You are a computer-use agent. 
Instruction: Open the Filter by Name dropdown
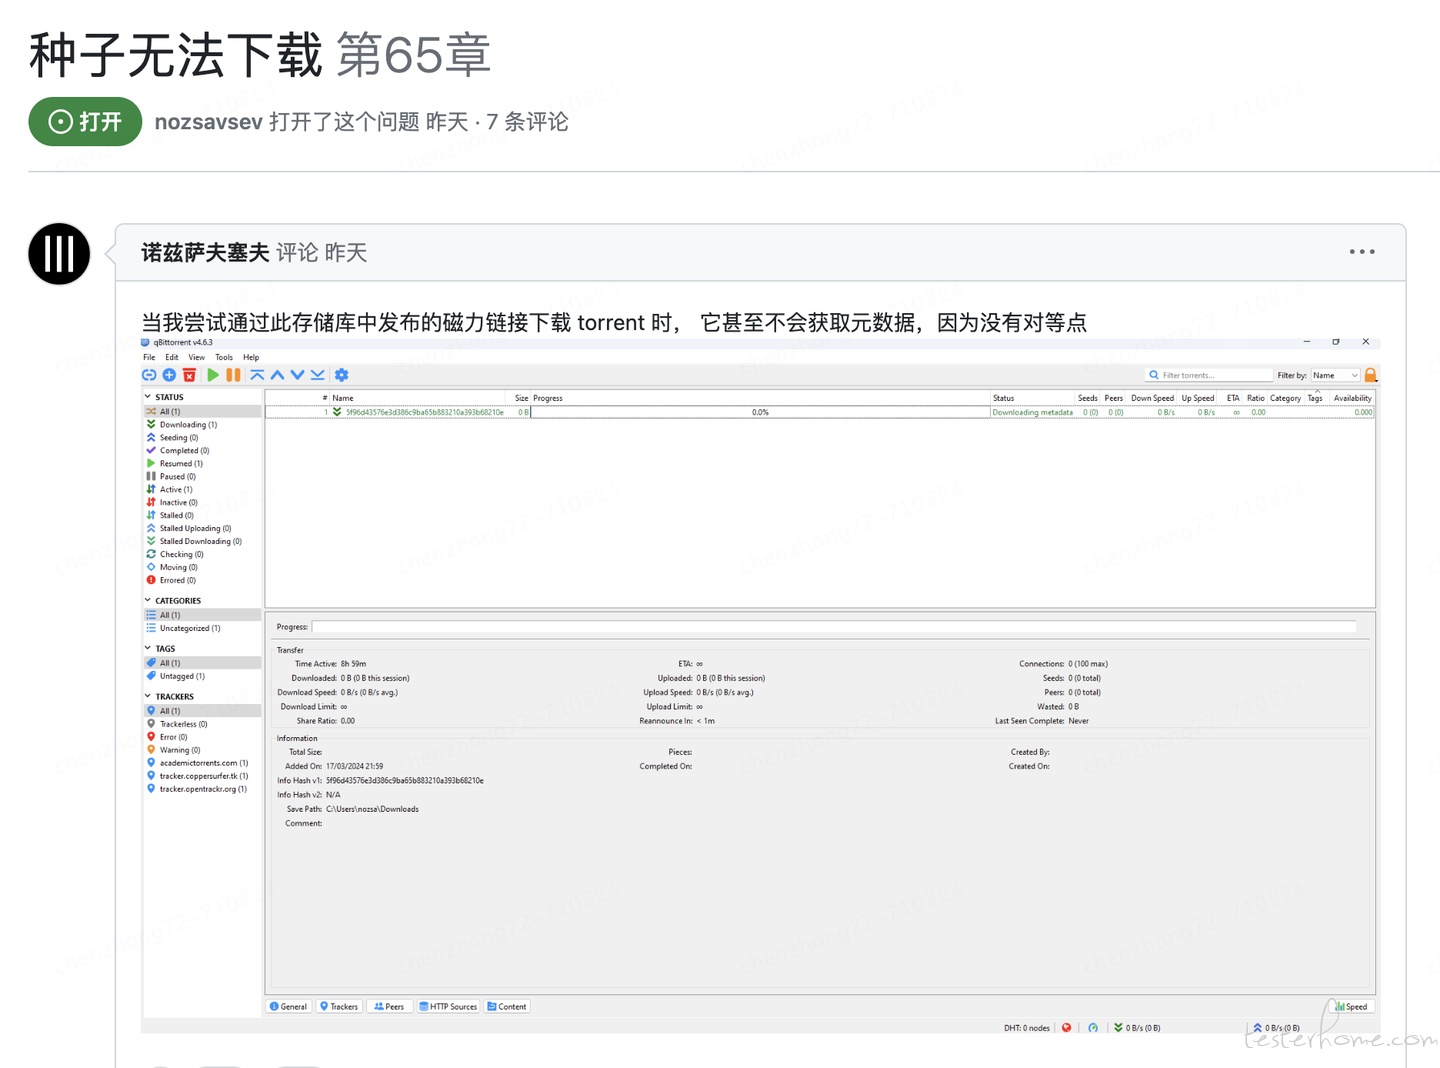coord(1336,375)
